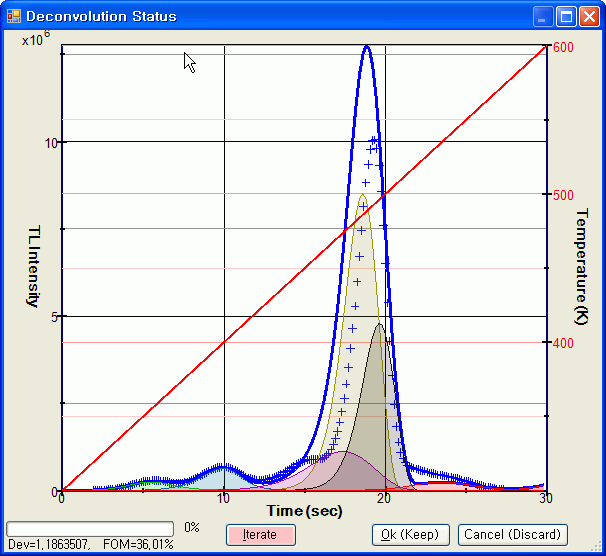This screenshot has width=606, height=556.
Task: Click the 600 tick on temperature axis
Action: point(563,47)
